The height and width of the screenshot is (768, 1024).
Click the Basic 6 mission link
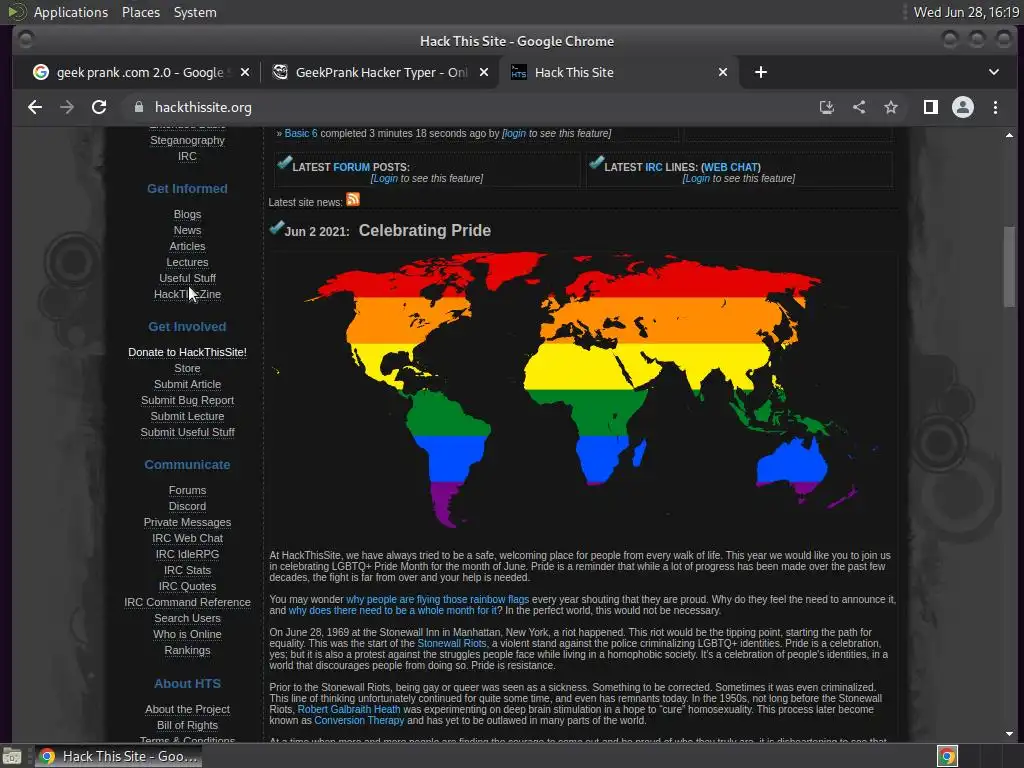(300, 133)
